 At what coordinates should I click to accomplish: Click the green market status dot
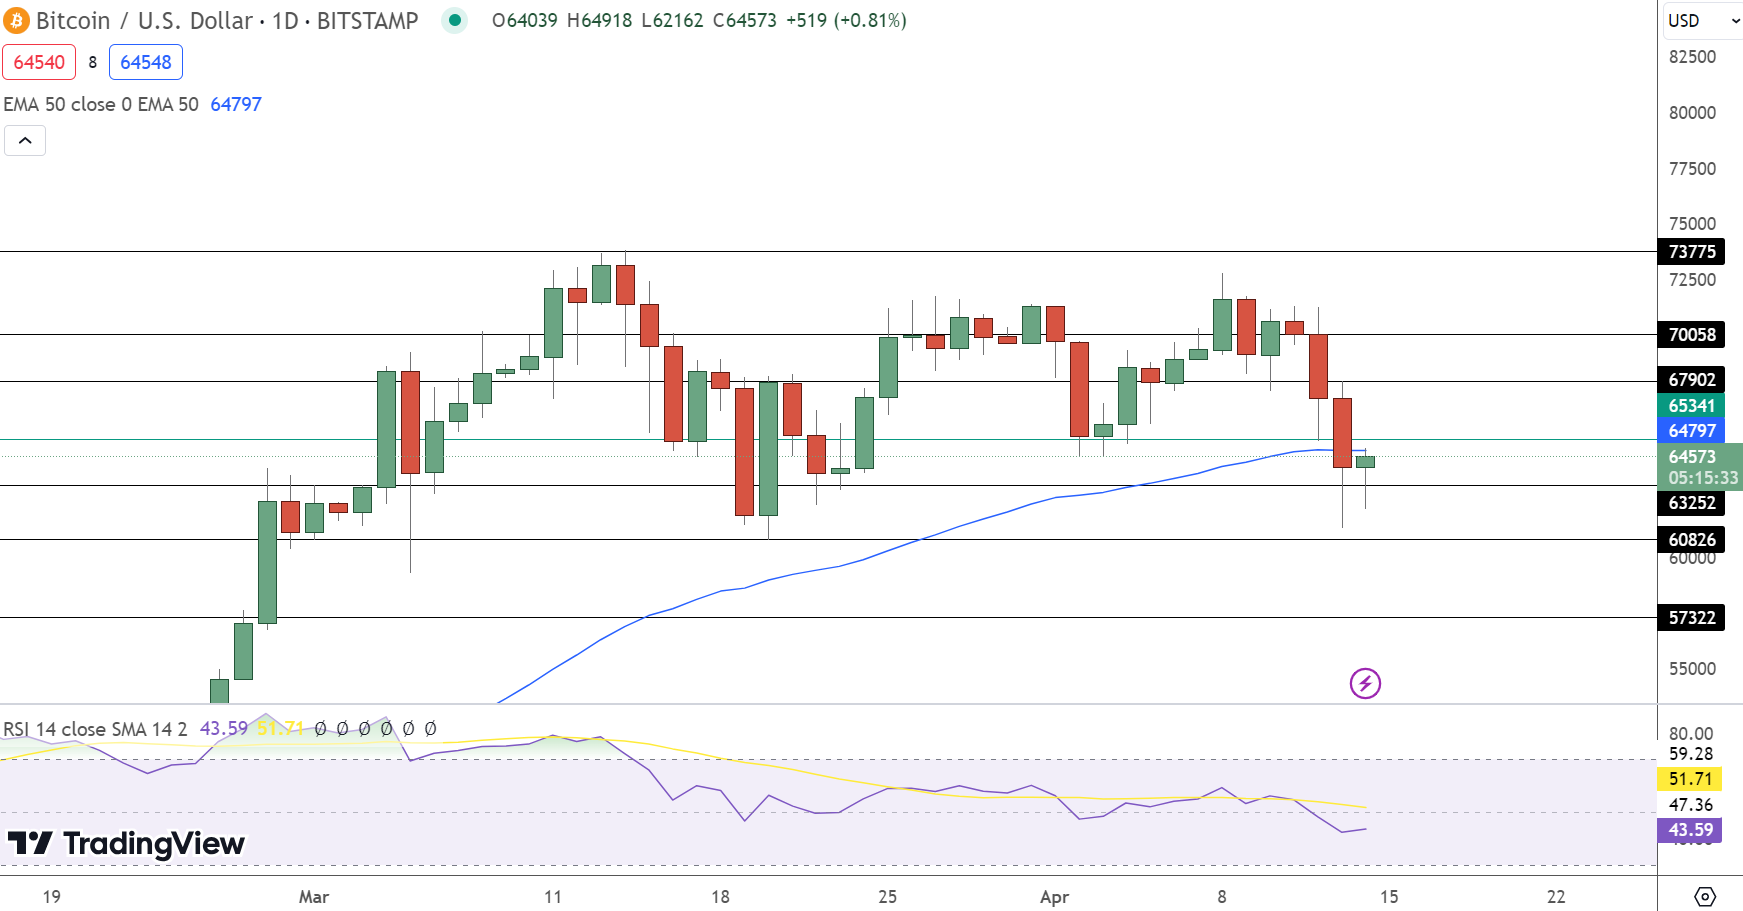tap(455, 20)
